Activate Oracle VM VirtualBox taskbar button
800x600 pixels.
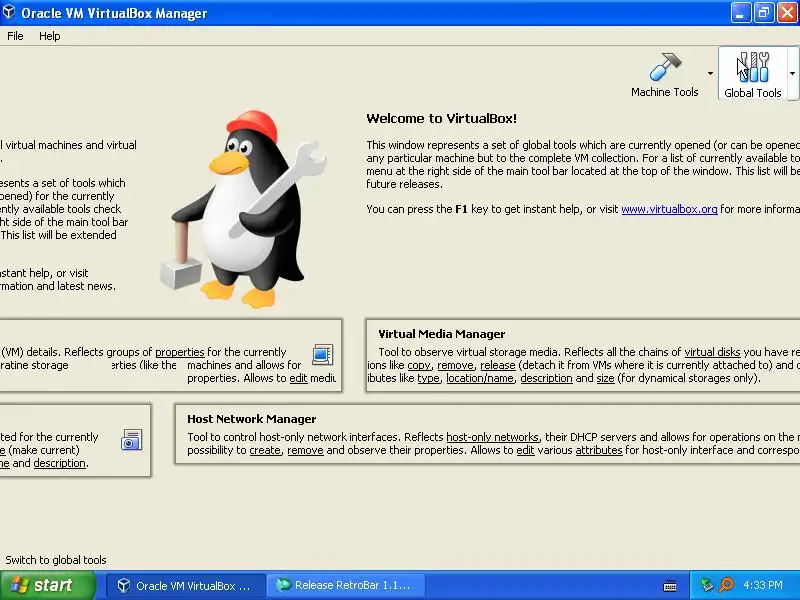click(185, 586)
